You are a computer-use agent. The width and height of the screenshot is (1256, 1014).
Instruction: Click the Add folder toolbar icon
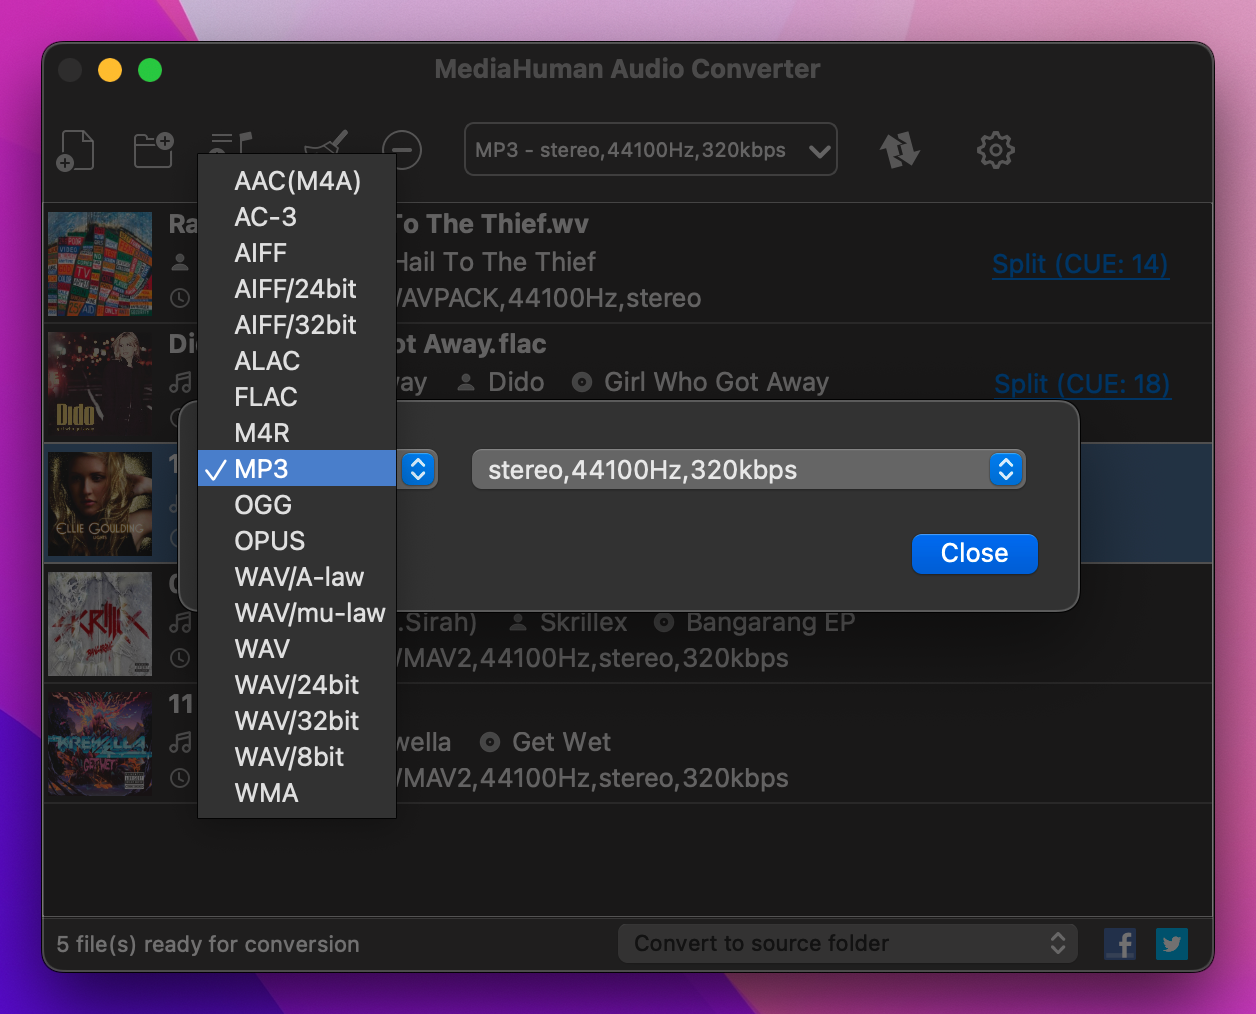coord(154,150)
